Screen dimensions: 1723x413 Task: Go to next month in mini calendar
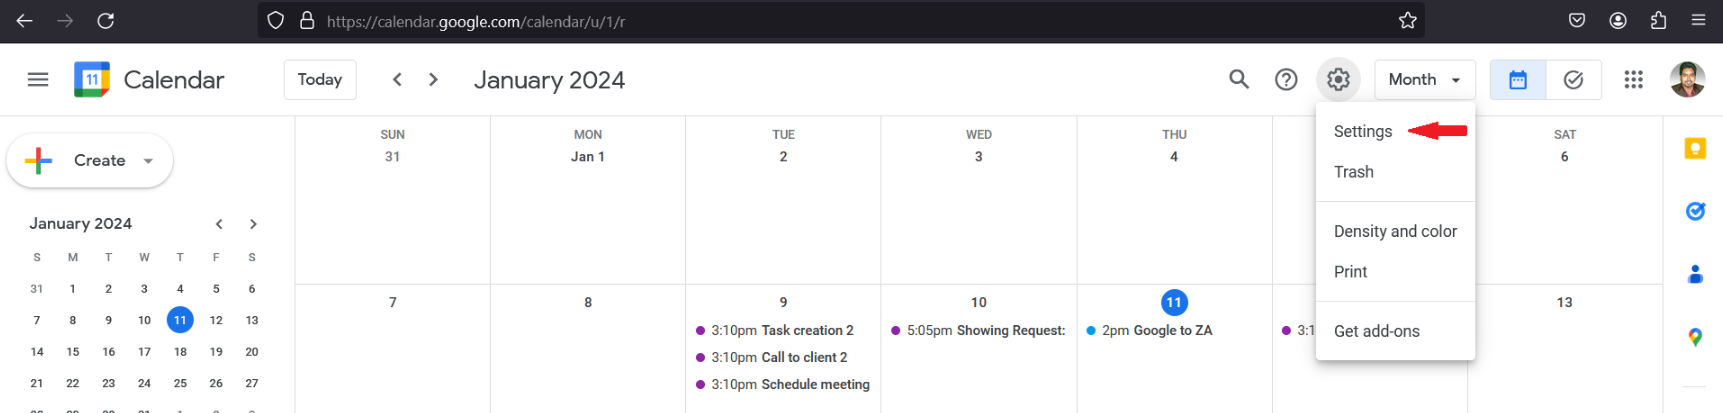click(253, 224)
